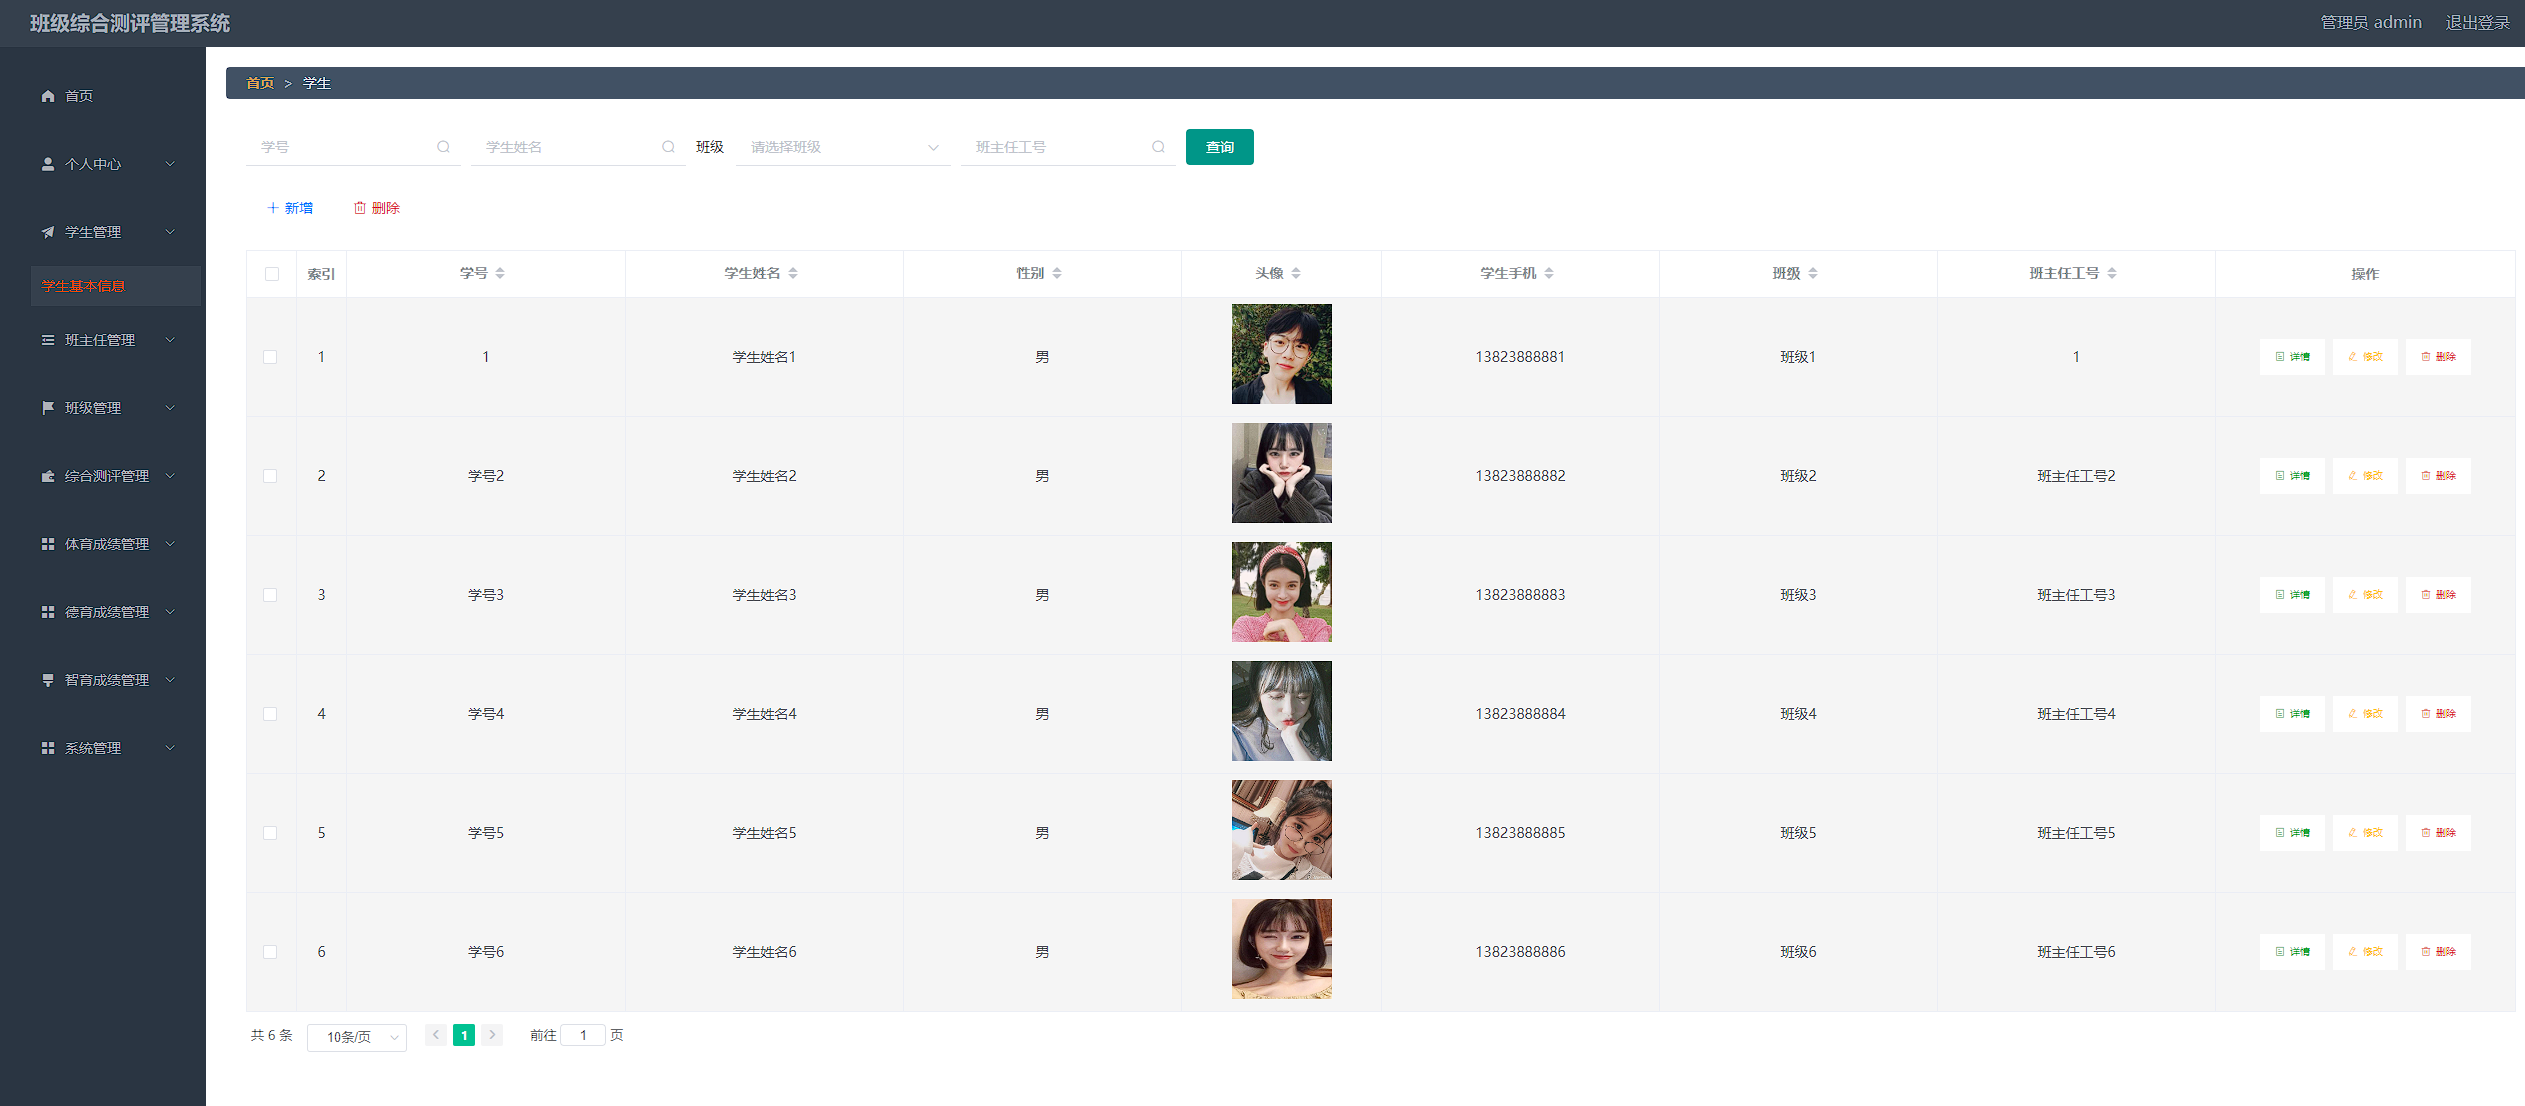Image resolution: width=2525 pixels, height=1106 pixels.
Task: Open the 10条/页 page size selector
Action: click(x=356, y=1037)
